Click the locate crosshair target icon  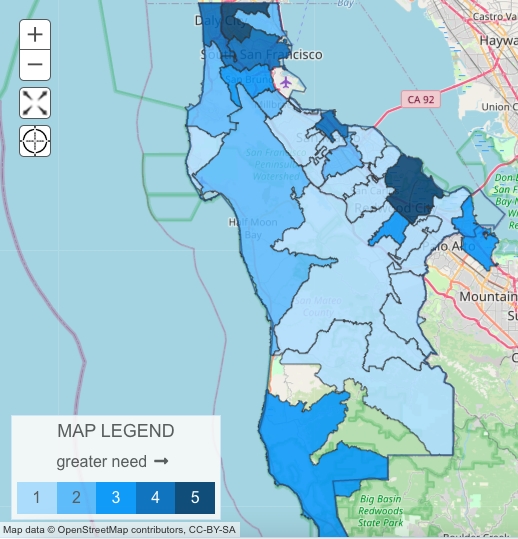tap(35, 141)
